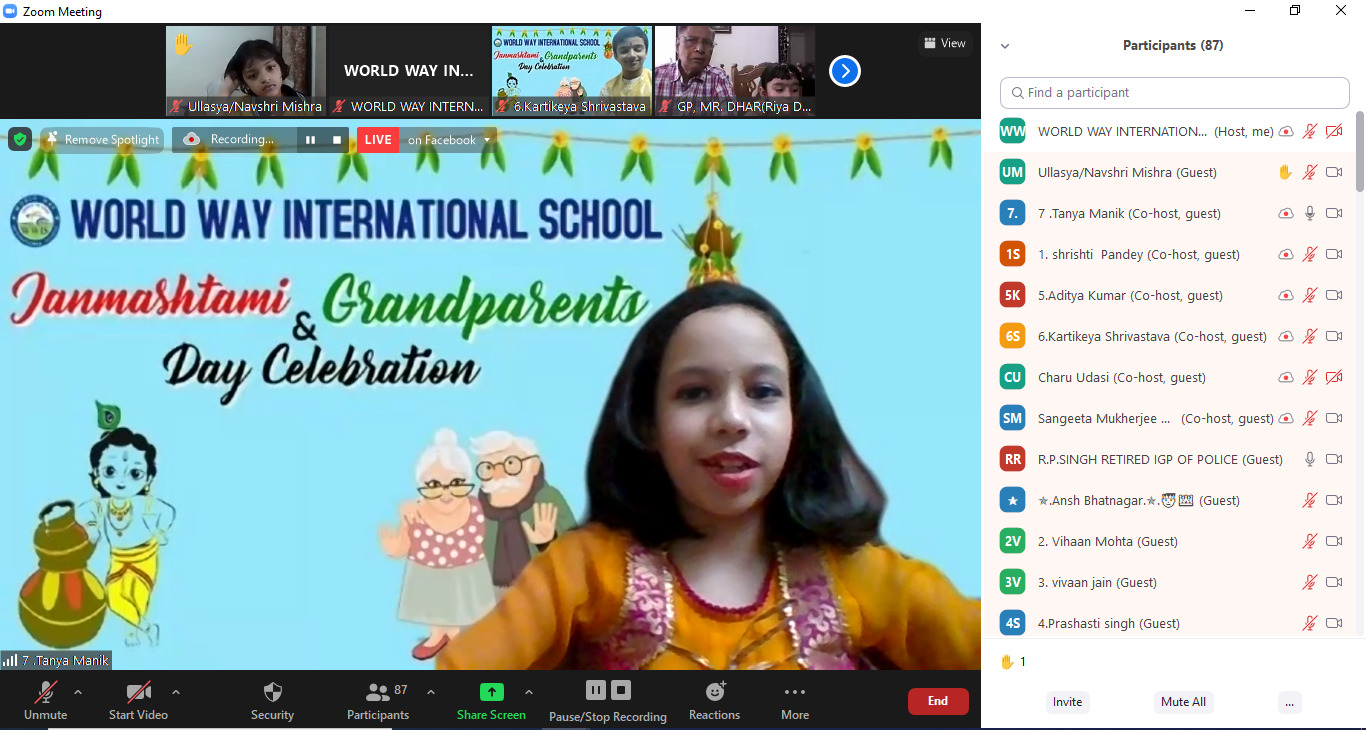
Task: Open participants panel '...' more menu
Action: [x=1289, y=702]
